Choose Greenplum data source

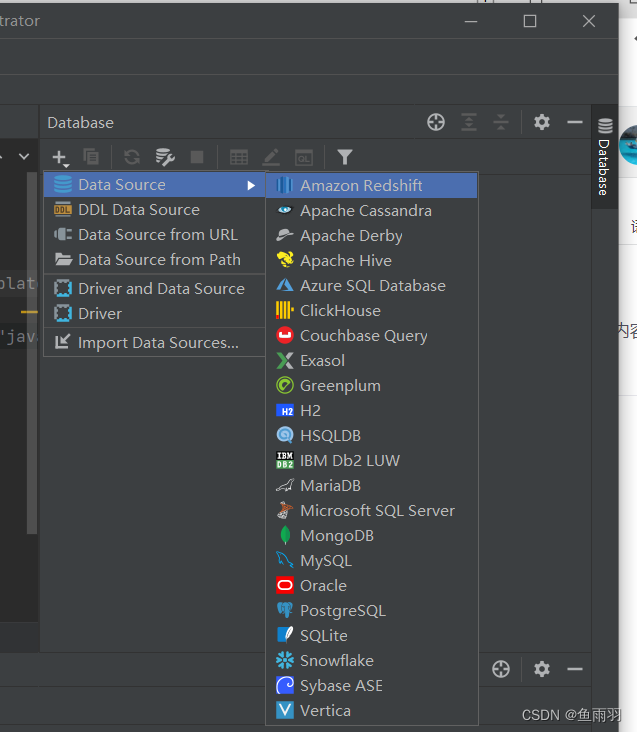tap(372, 386)
